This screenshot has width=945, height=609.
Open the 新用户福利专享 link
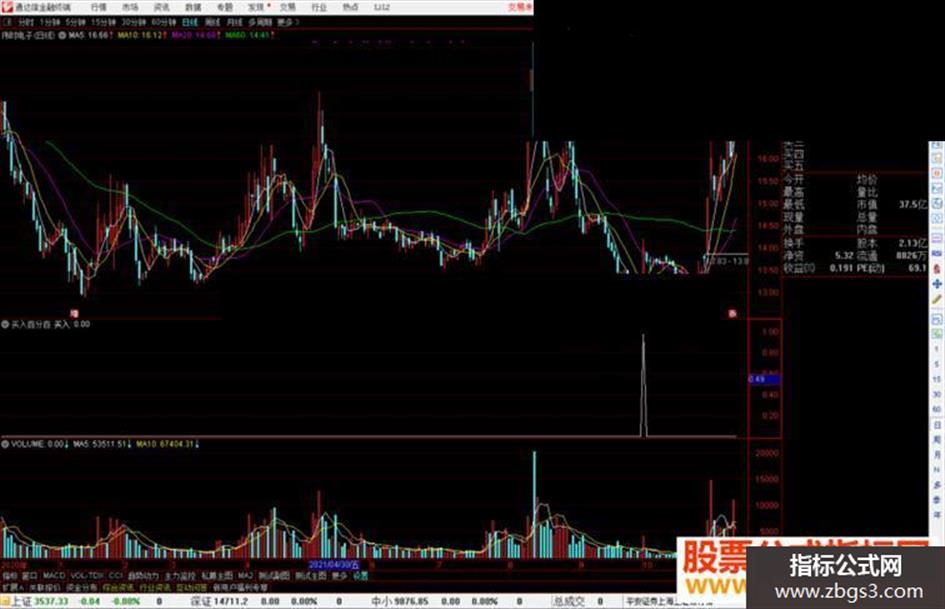tap(240, 587)
